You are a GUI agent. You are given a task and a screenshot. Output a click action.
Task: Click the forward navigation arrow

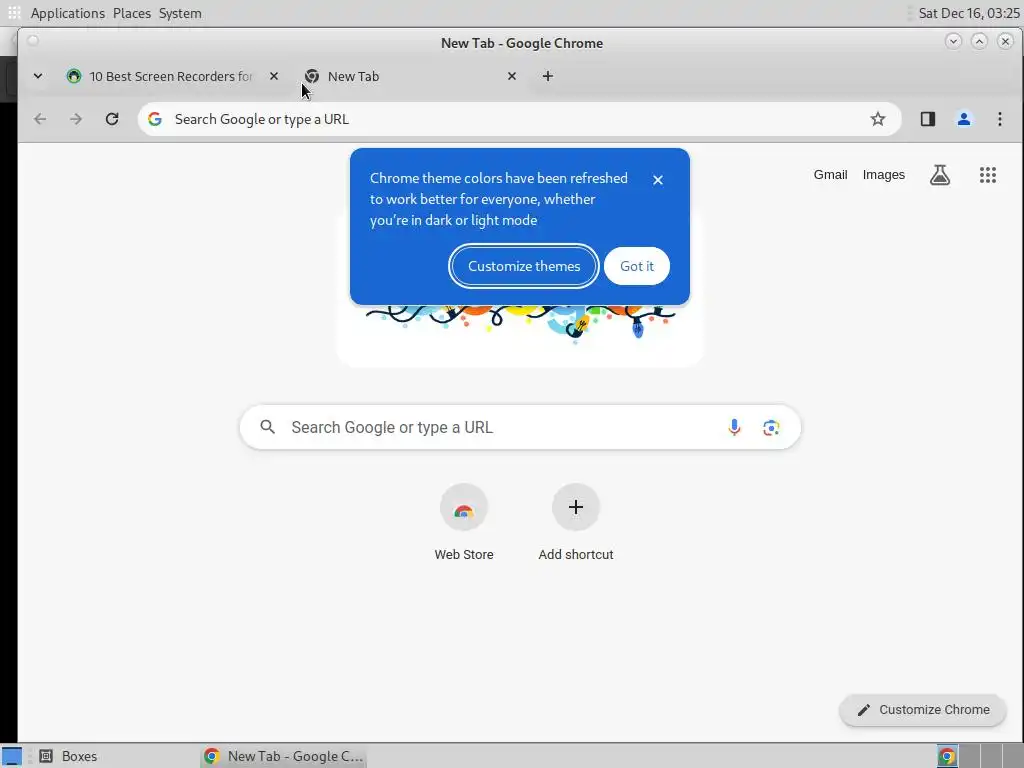point(76,119)
